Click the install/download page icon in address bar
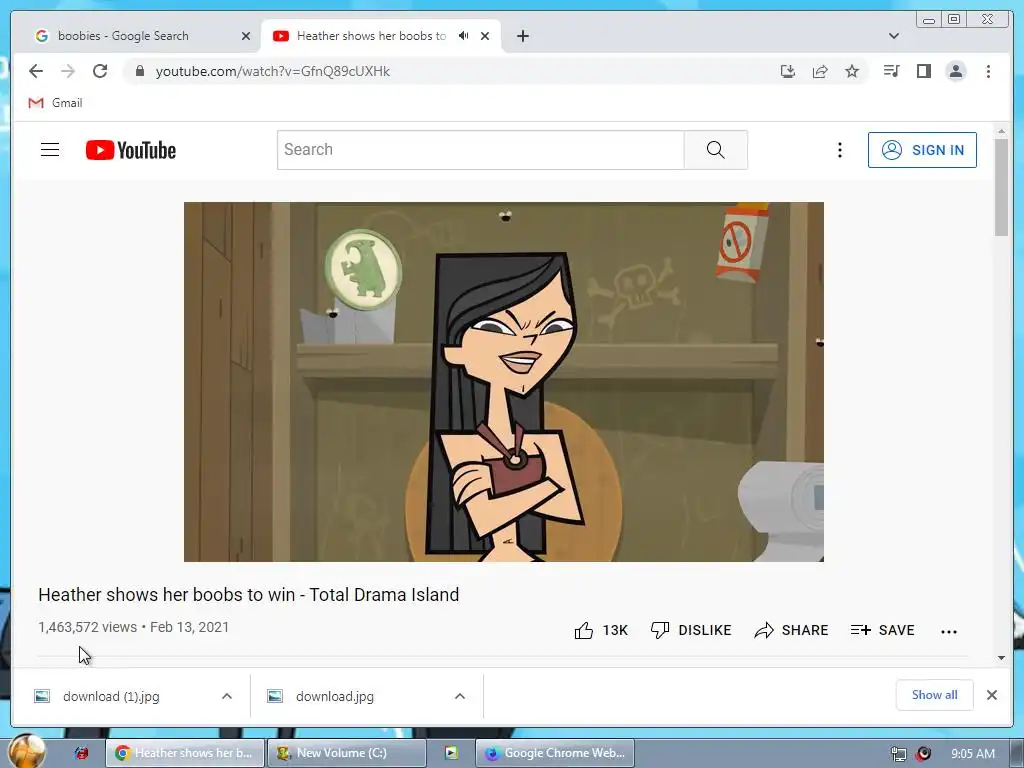1024x768 pixels. (x=788, y=71)
